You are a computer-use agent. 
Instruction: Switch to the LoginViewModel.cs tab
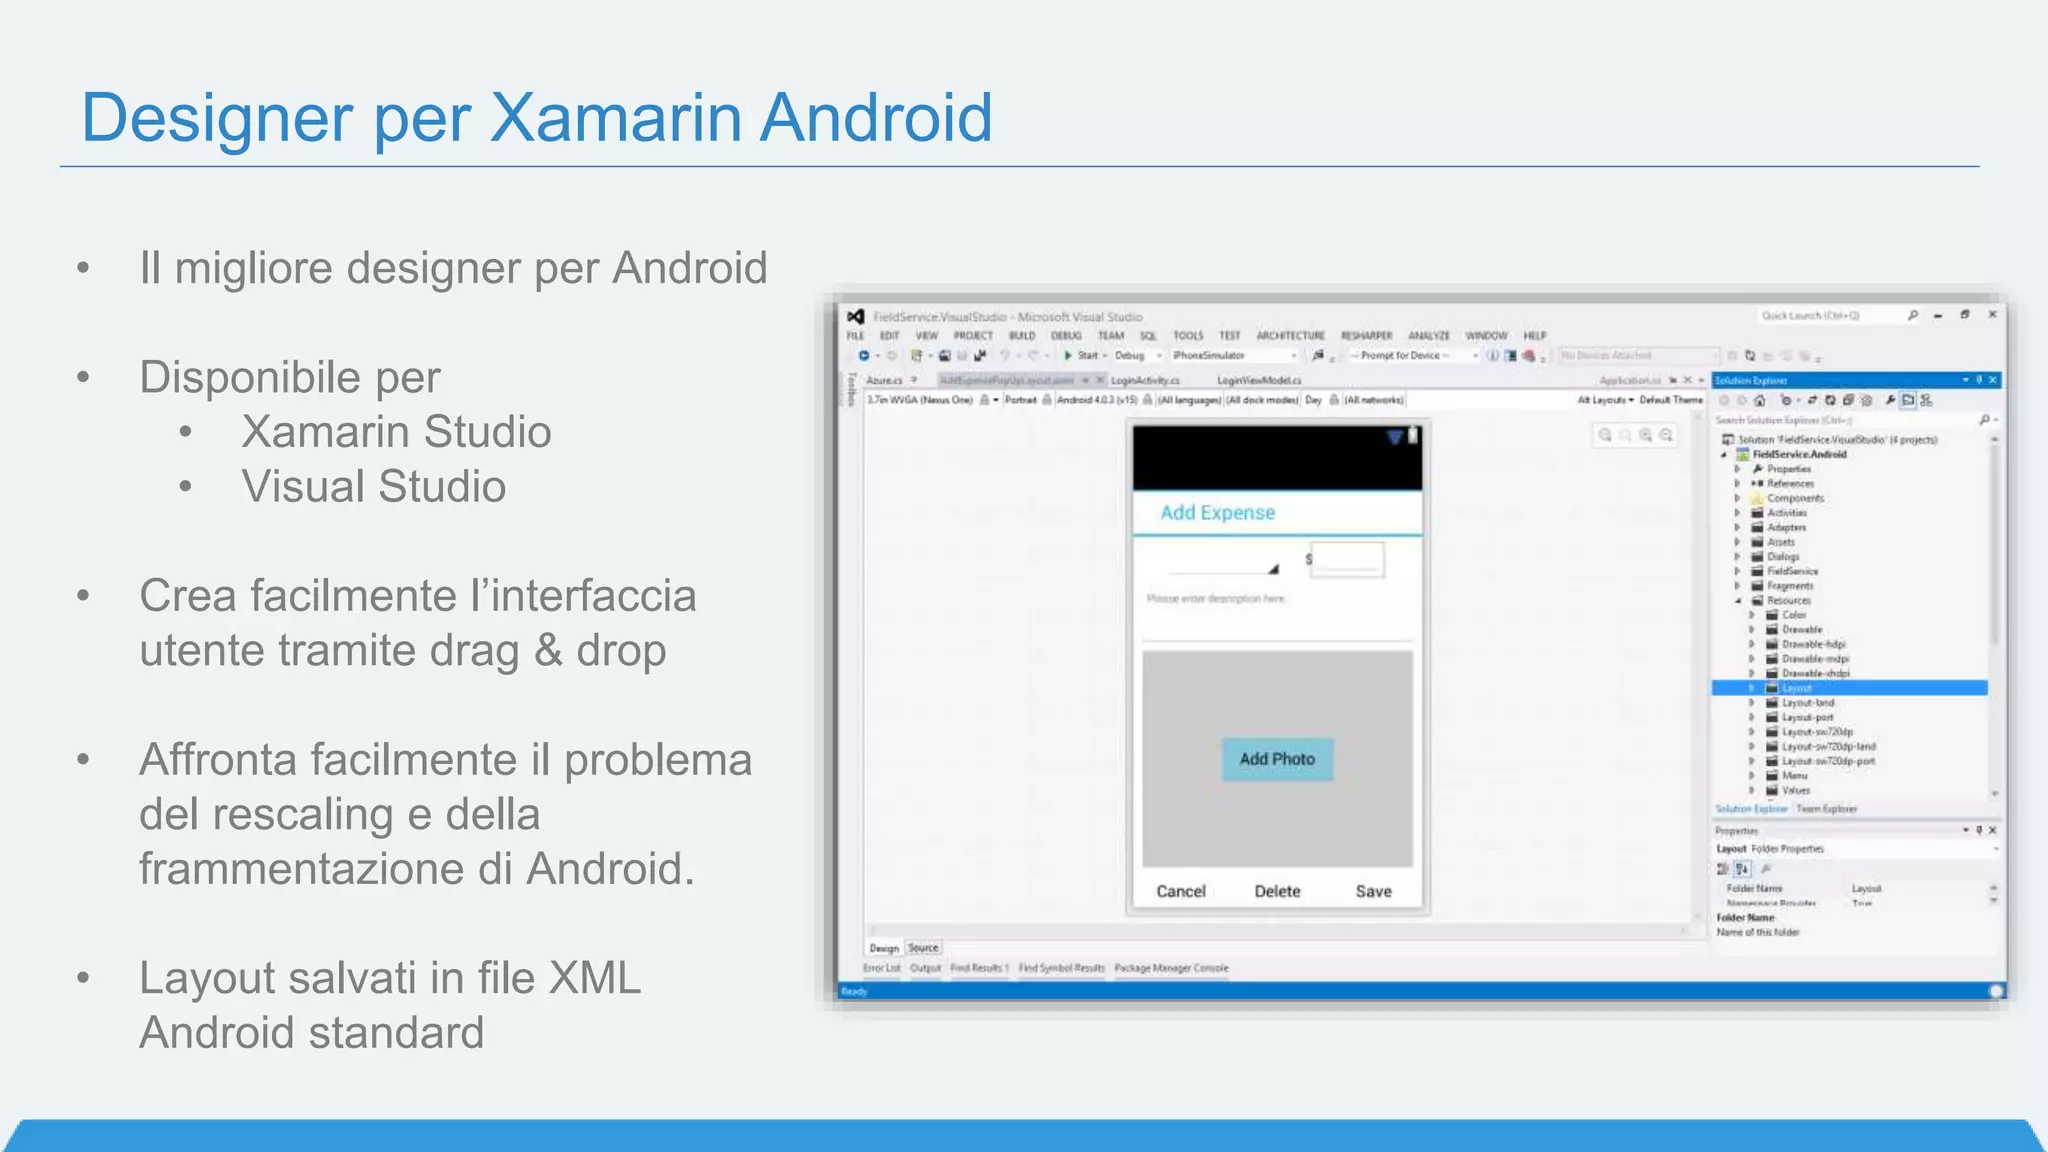(1259, 380)
